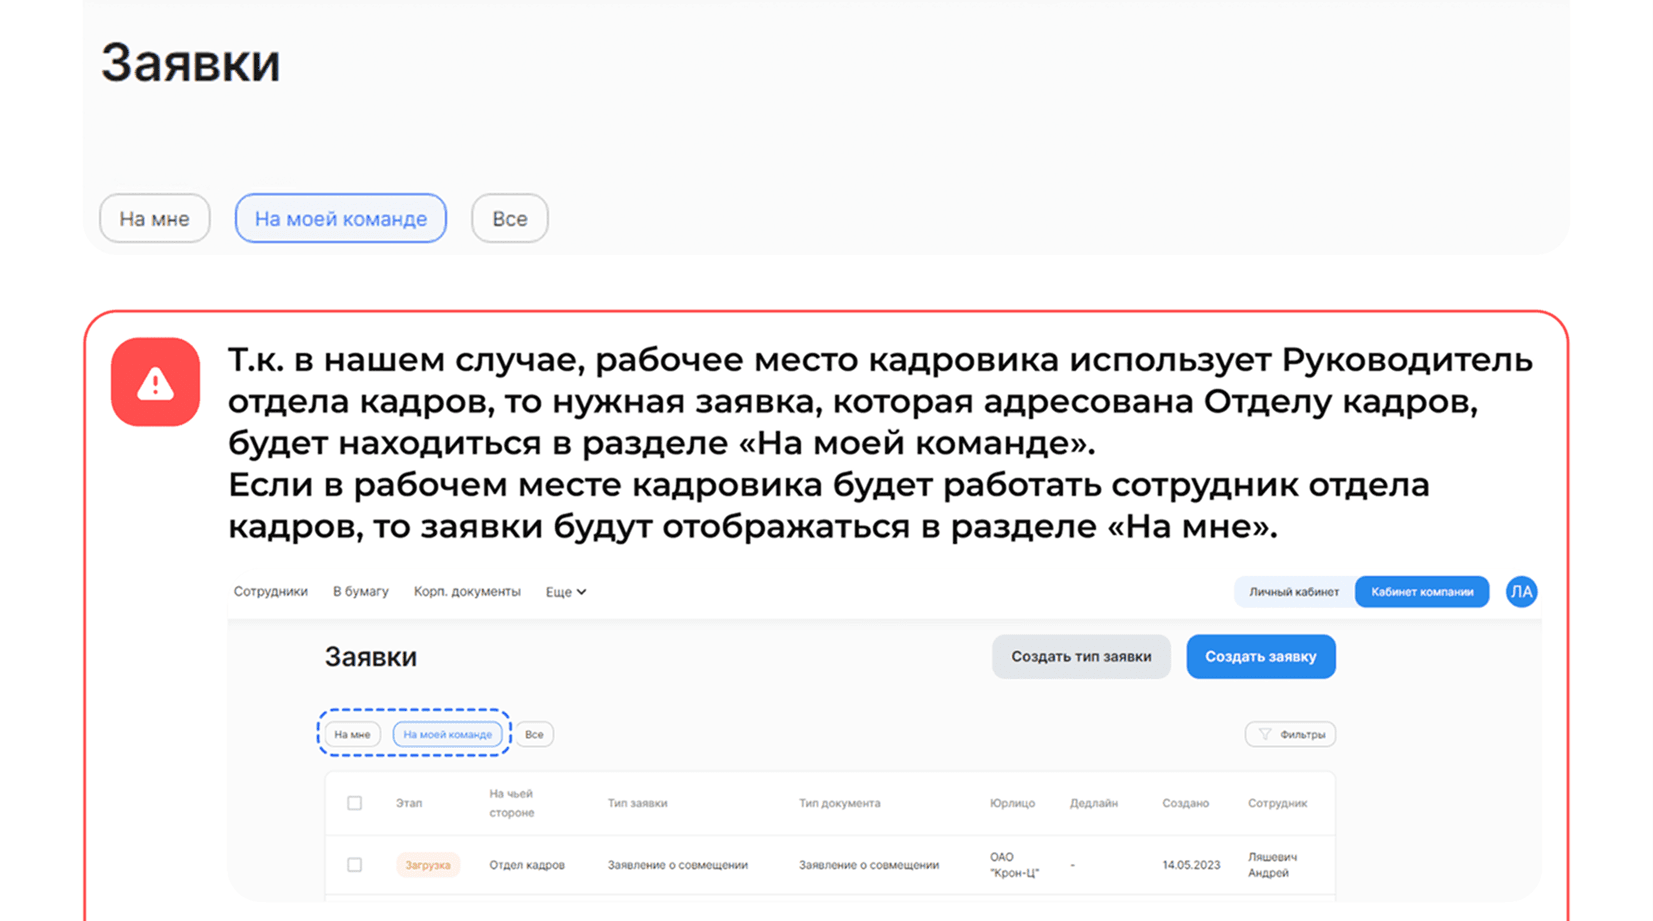Expand the Еще dropdown menu
1653x921 pixels.
click(x=565, y=592)
